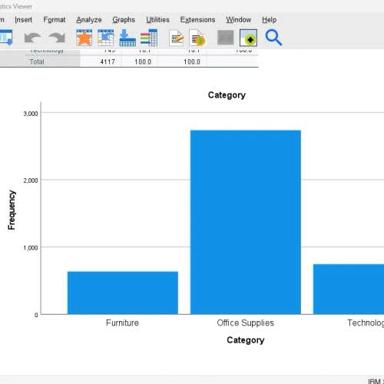
Task: Select the Total row label in frequency table
Action: (x=37, y=62)
